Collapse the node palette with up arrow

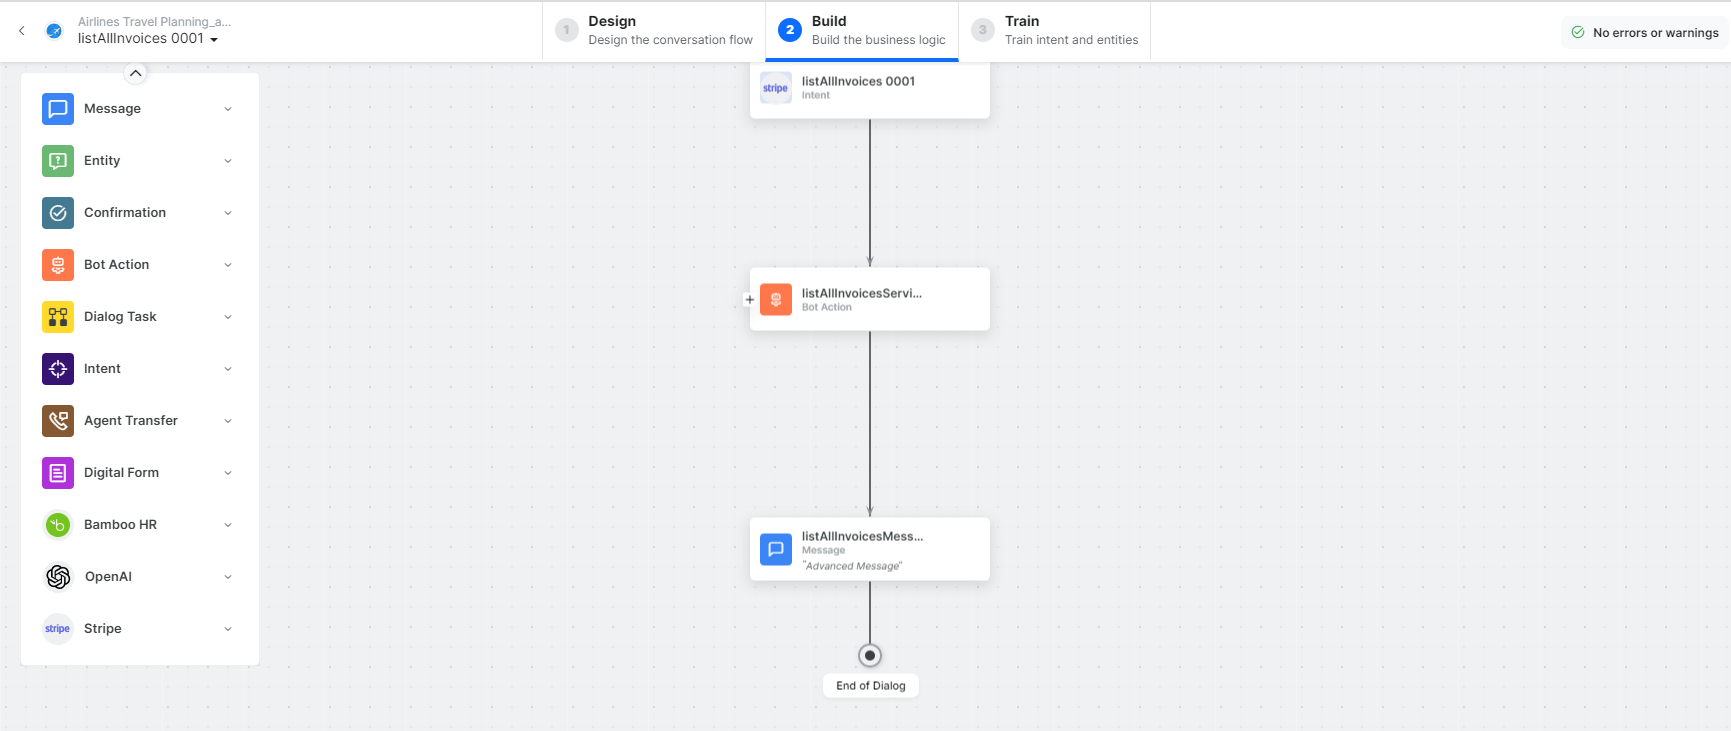click(136, 73)
